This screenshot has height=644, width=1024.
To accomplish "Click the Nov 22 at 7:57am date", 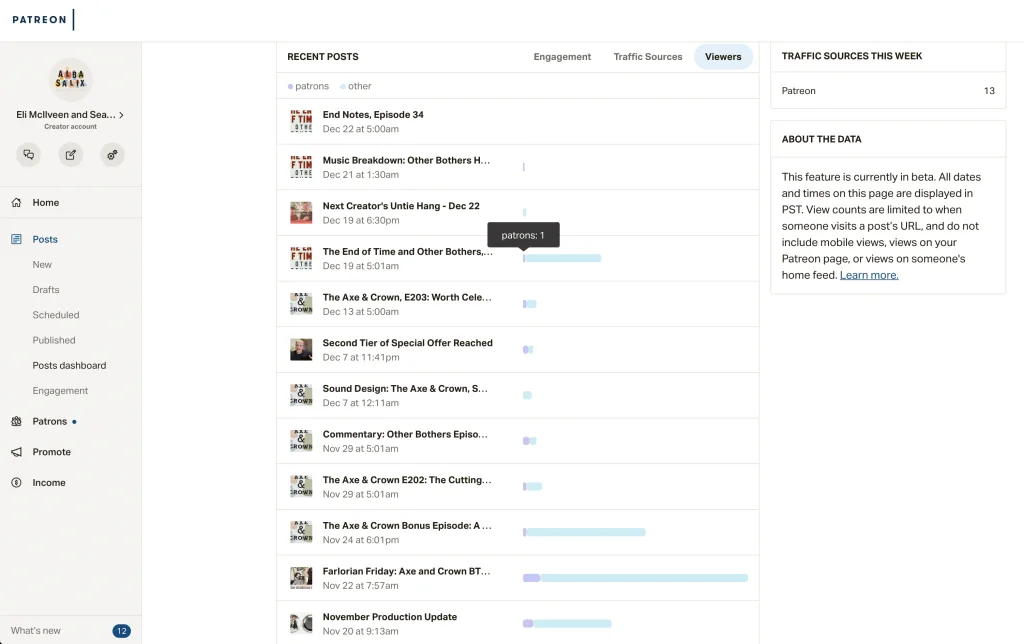I will (360, 586).
